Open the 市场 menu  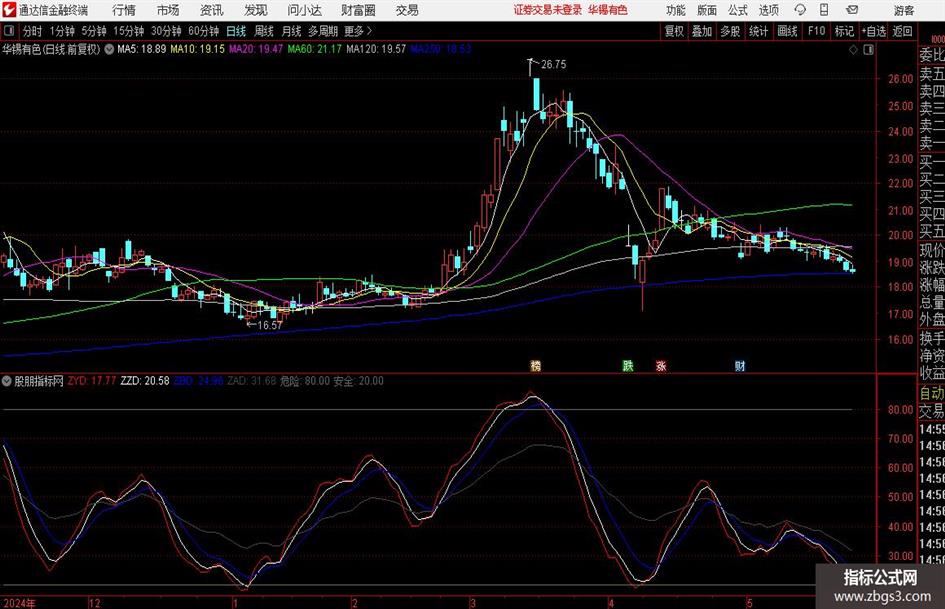click(168, 10)
